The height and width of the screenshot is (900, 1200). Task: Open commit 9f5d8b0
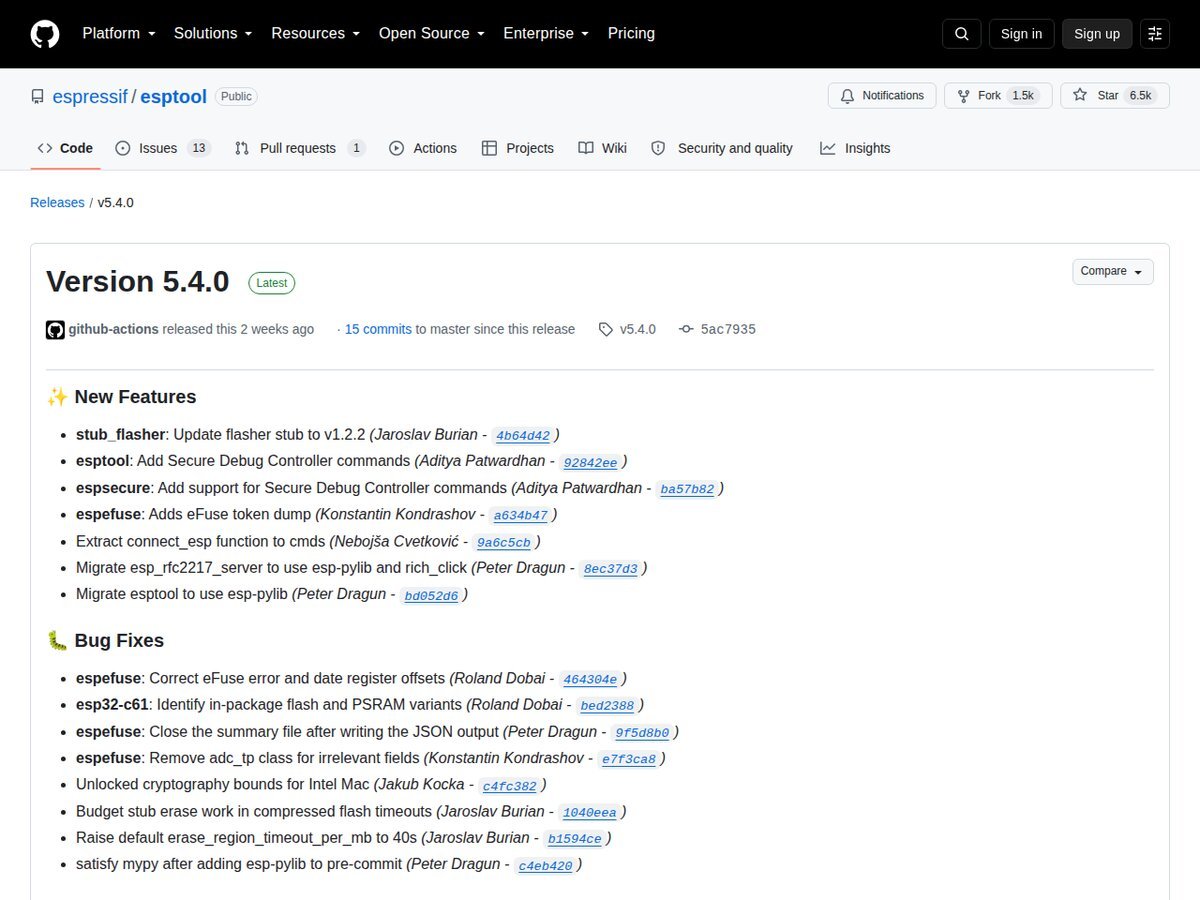tap(641, 733)
